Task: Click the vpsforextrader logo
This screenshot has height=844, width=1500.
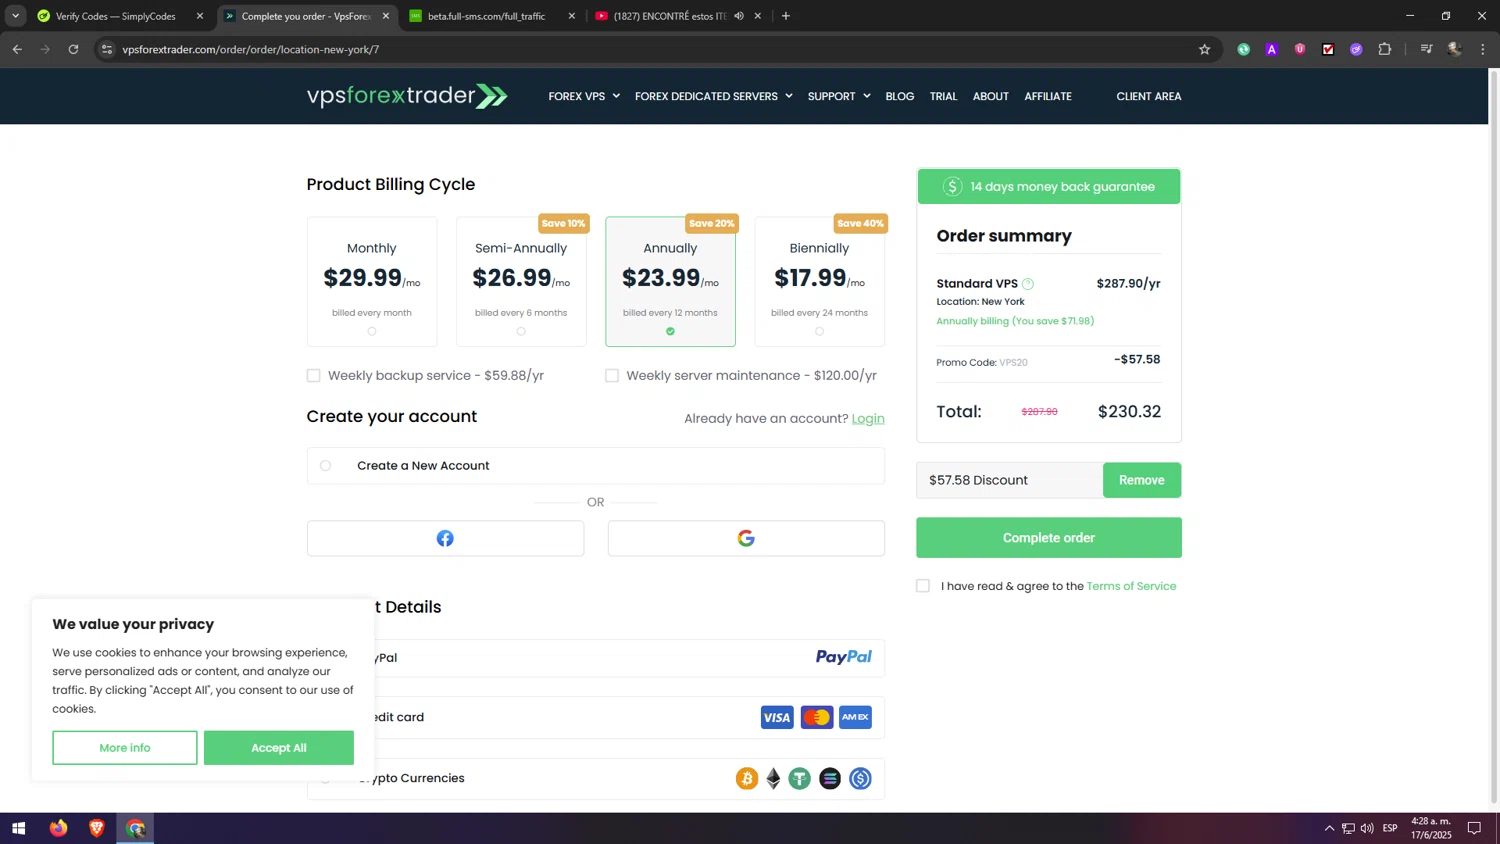Action: 407,96
